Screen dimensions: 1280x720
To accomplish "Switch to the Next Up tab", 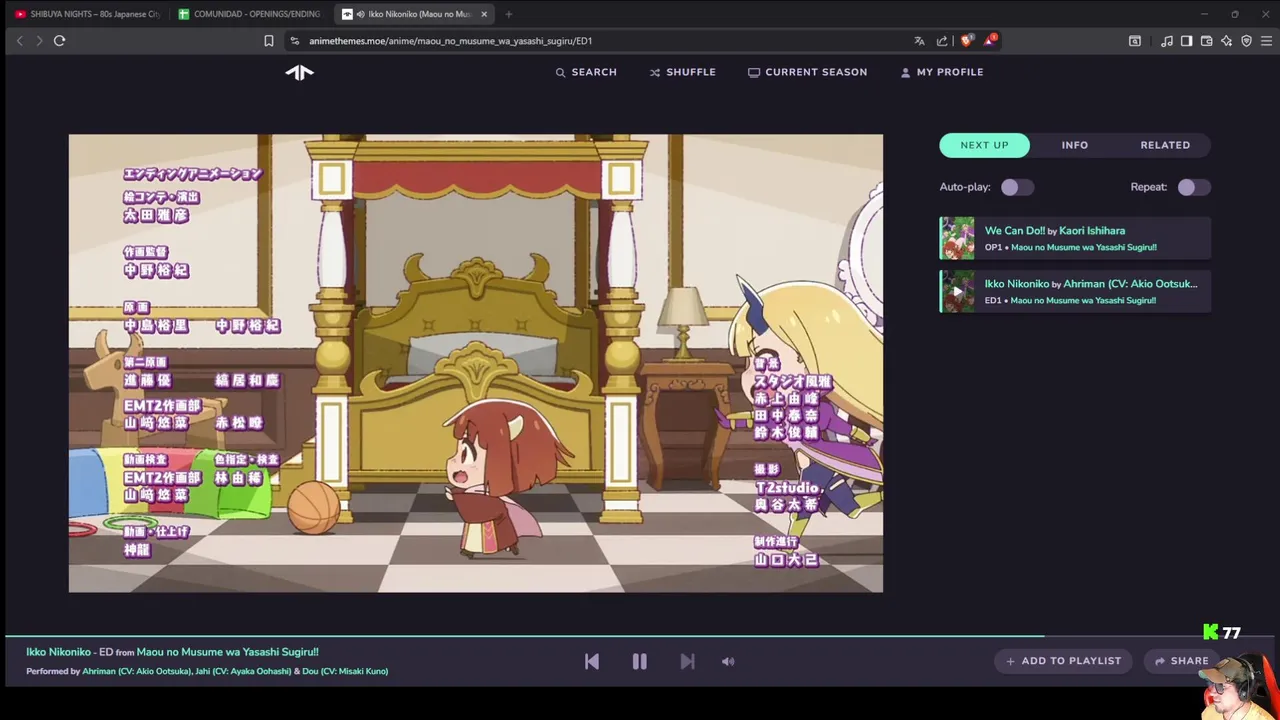I will [x=984, y=145].
